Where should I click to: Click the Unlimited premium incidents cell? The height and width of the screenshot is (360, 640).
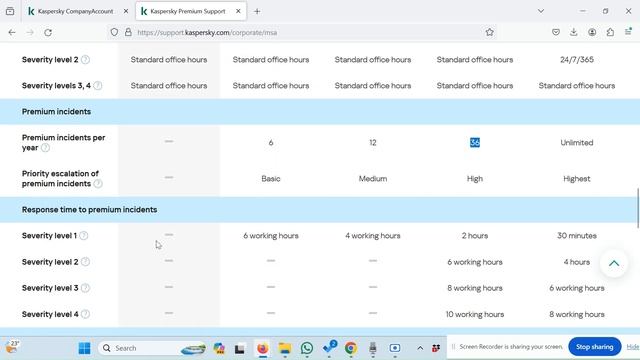coord(577,142)
